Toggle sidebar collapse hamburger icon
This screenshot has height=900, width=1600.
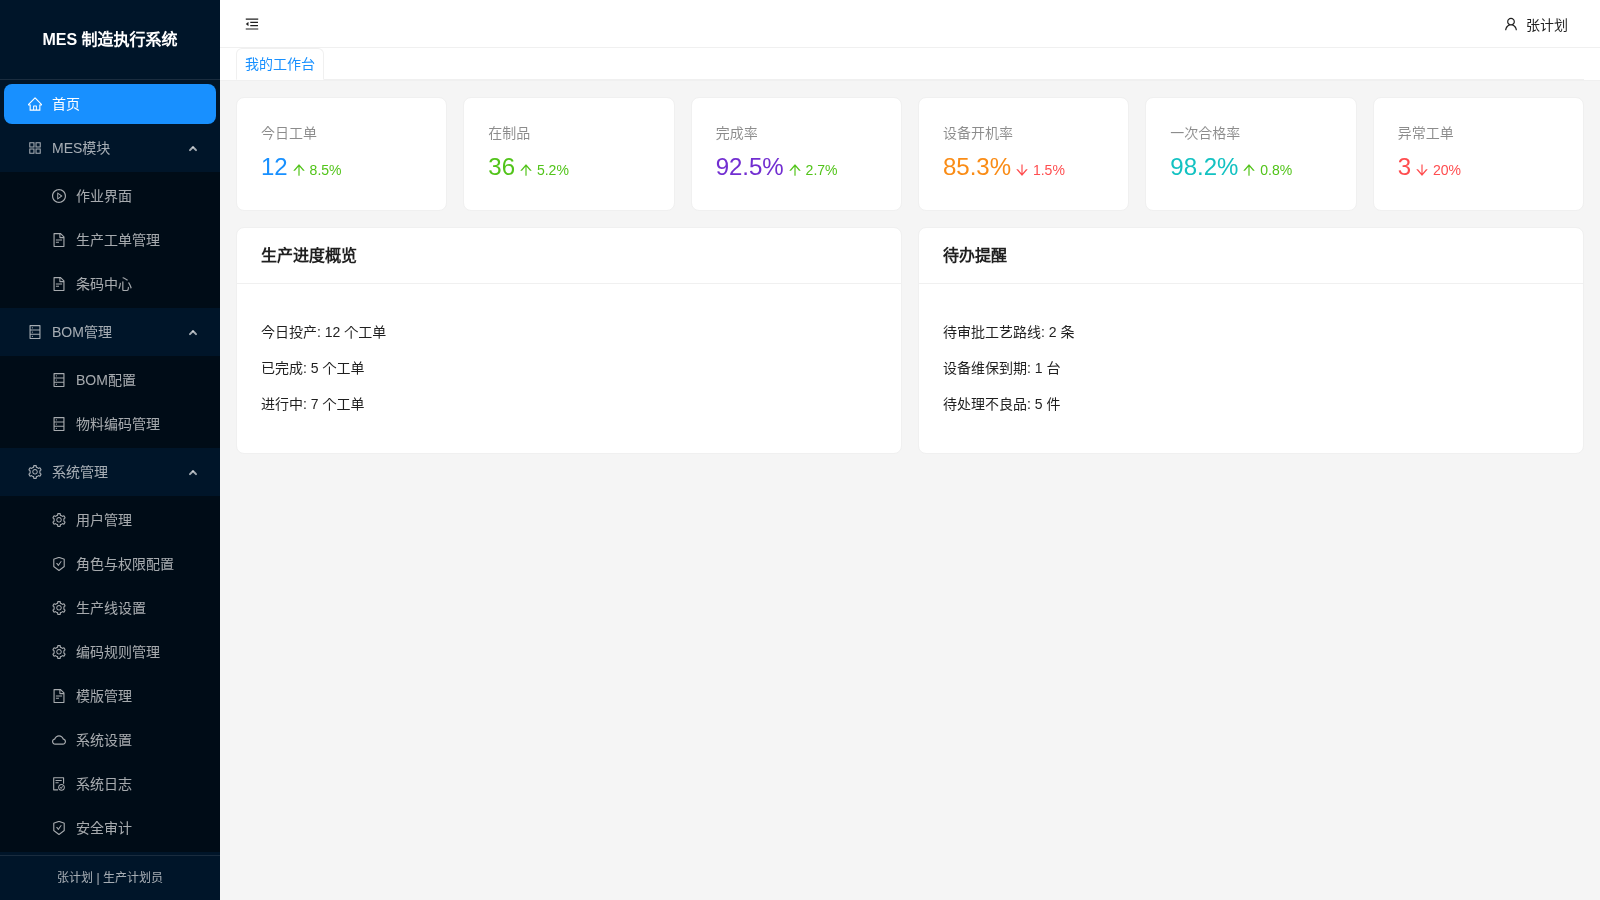pyautogui.click(x=252, y=24)
